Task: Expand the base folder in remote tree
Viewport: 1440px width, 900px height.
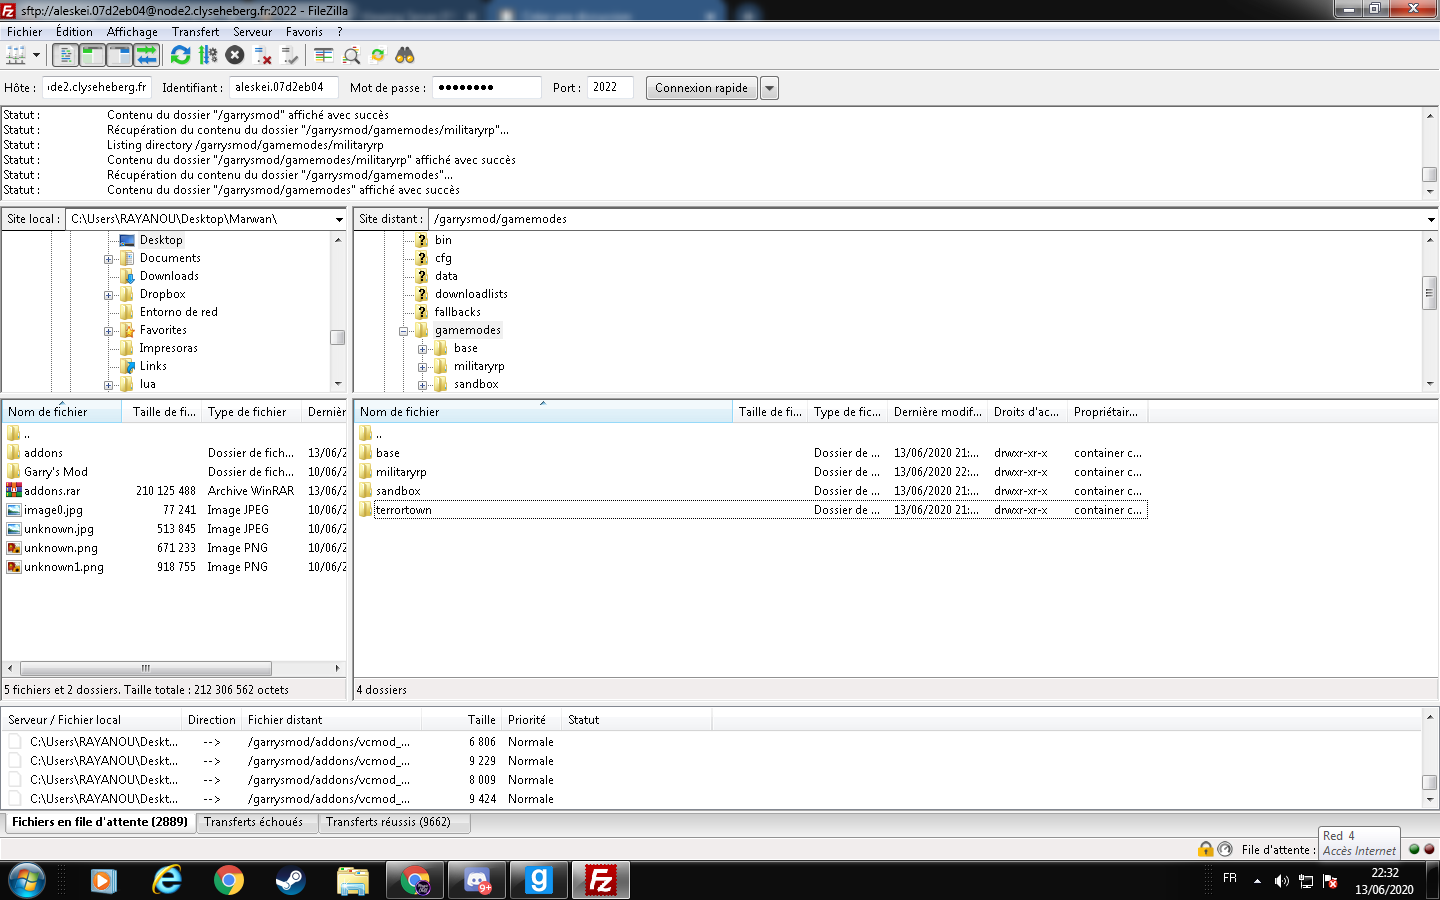Action: coord(422,349)
